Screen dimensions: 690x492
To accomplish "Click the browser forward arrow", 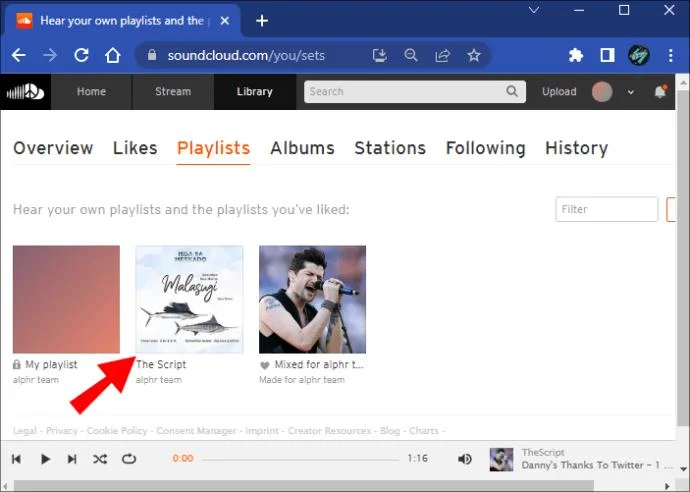I will [x=50, y=55].
